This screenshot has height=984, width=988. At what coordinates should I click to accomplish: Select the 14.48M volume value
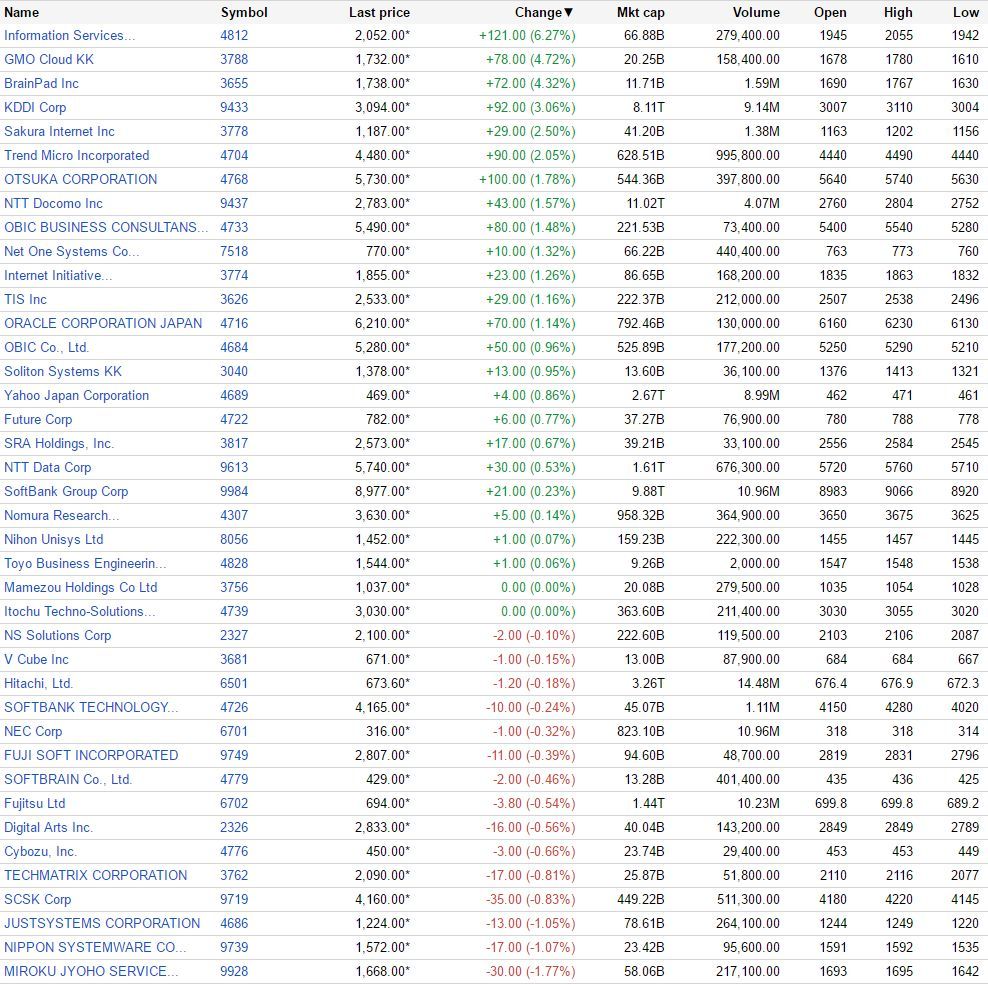[x=759, y=683]
